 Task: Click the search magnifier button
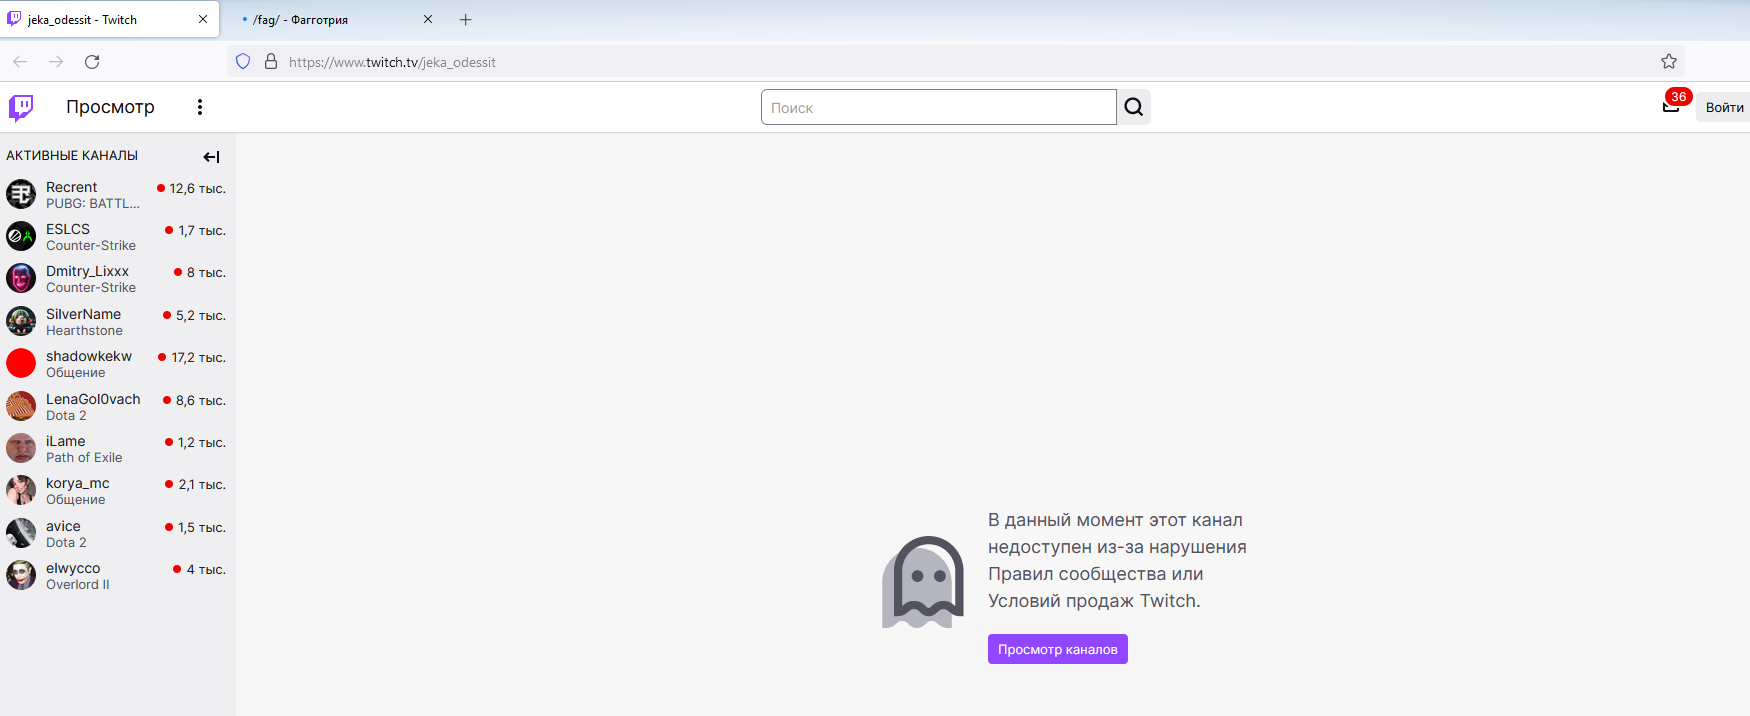coord(1133,107)
